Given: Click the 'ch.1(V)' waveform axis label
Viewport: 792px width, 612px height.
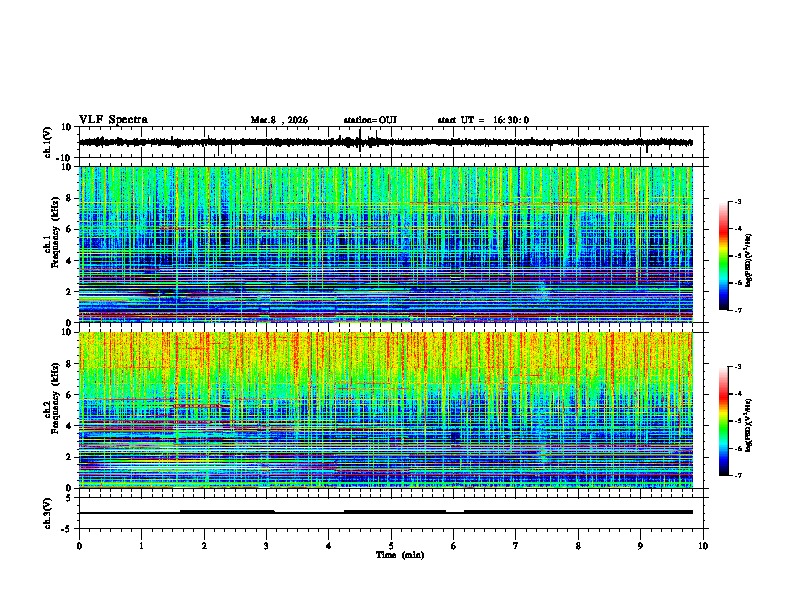Looking at the screenshot, I should click(48, 142).
